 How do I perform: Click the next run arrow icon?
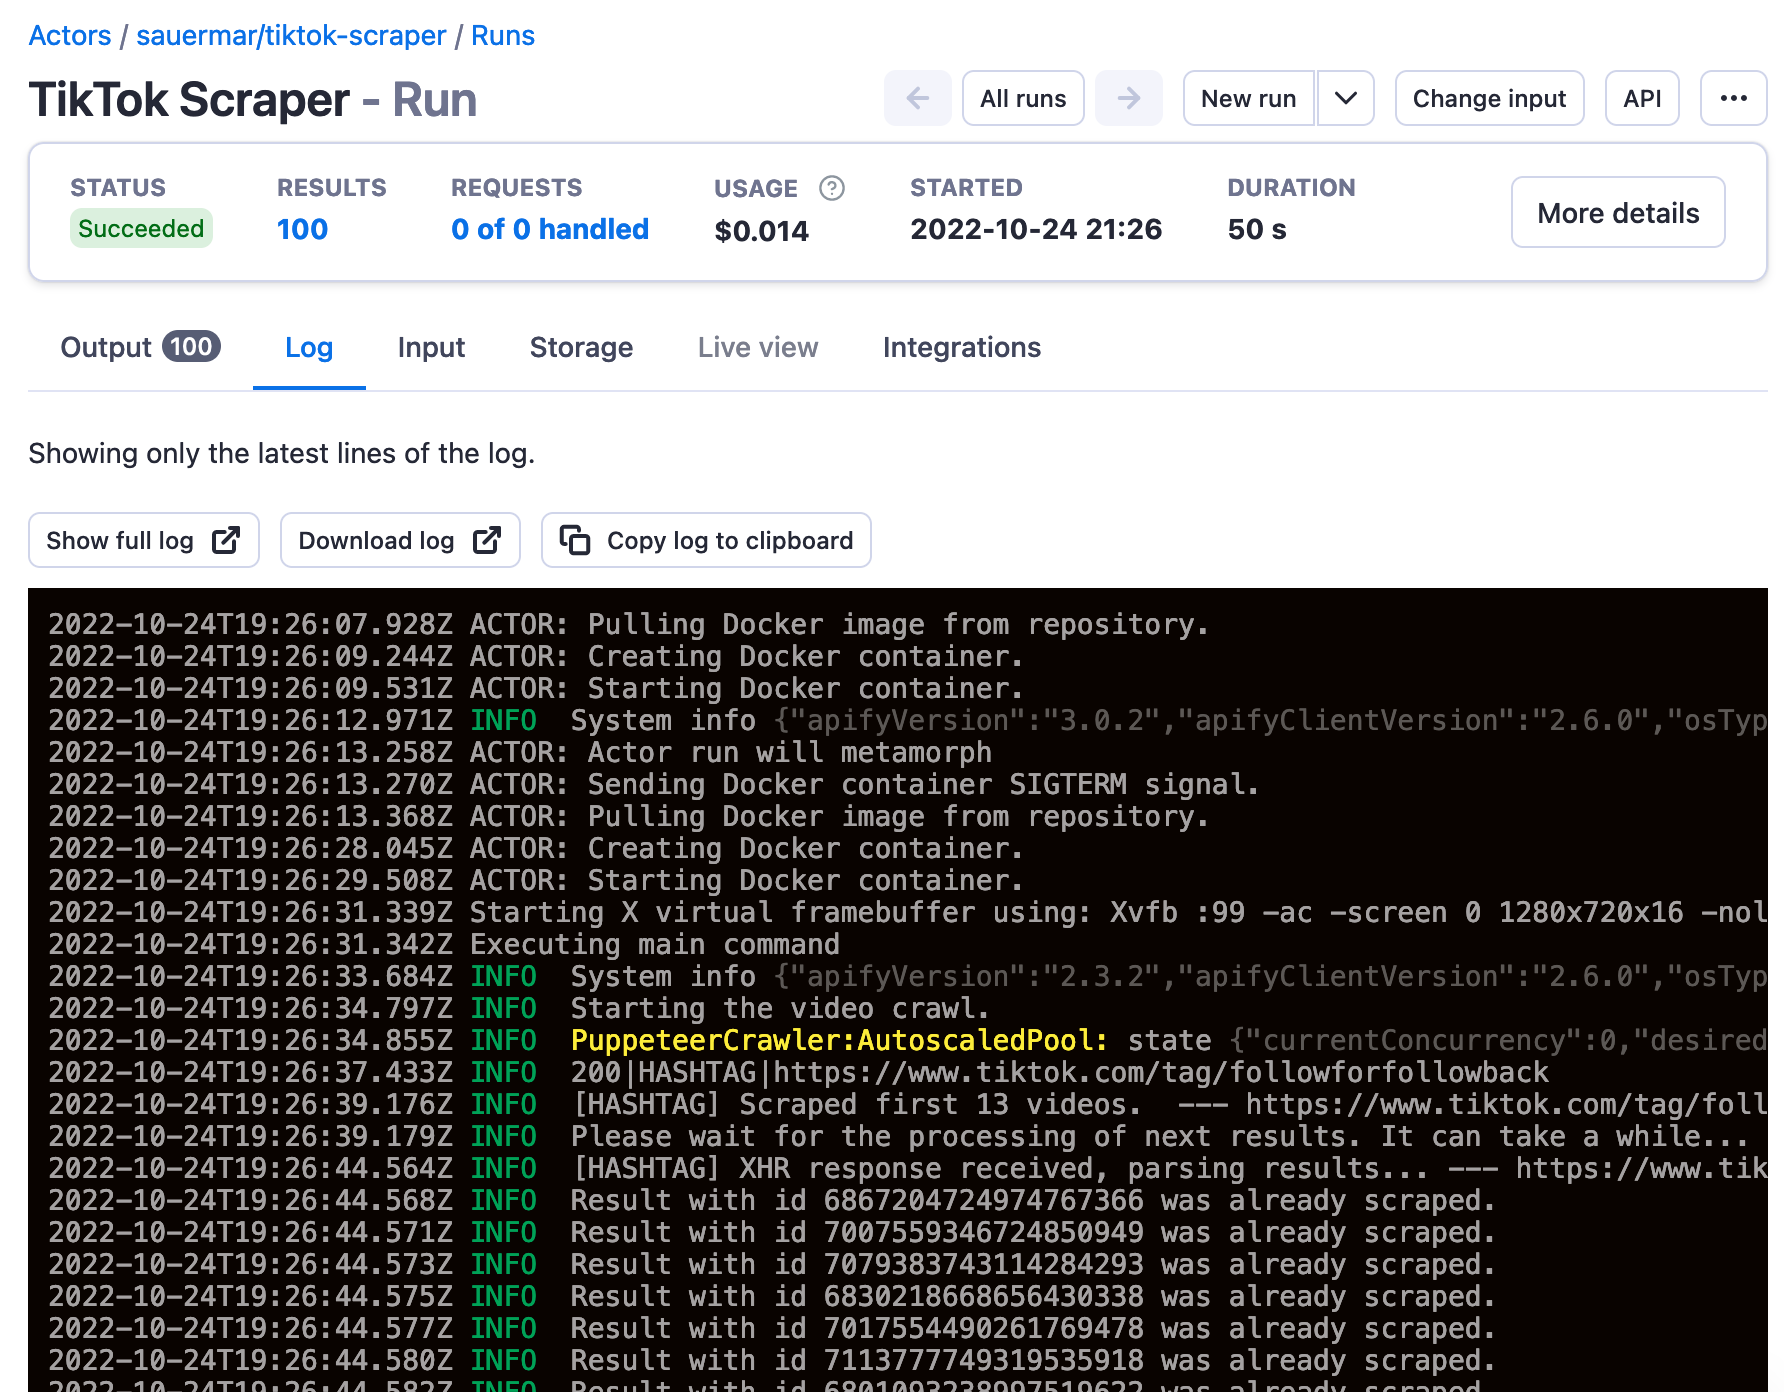(x=1129, y=98)
